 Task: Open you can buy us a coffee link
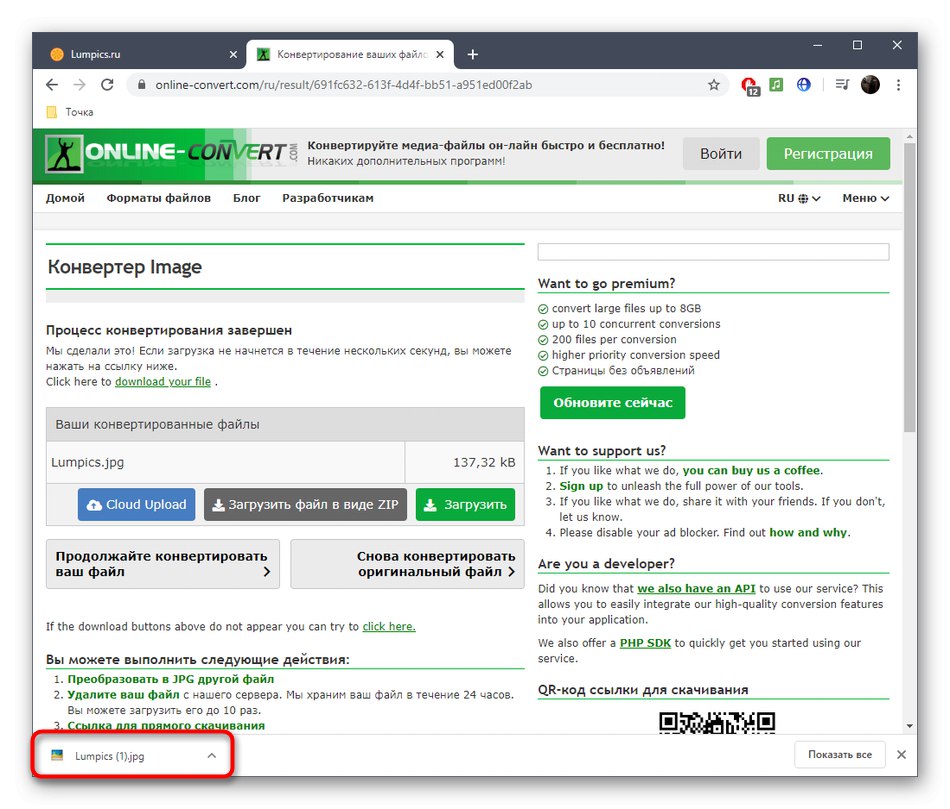coord(752,470)
